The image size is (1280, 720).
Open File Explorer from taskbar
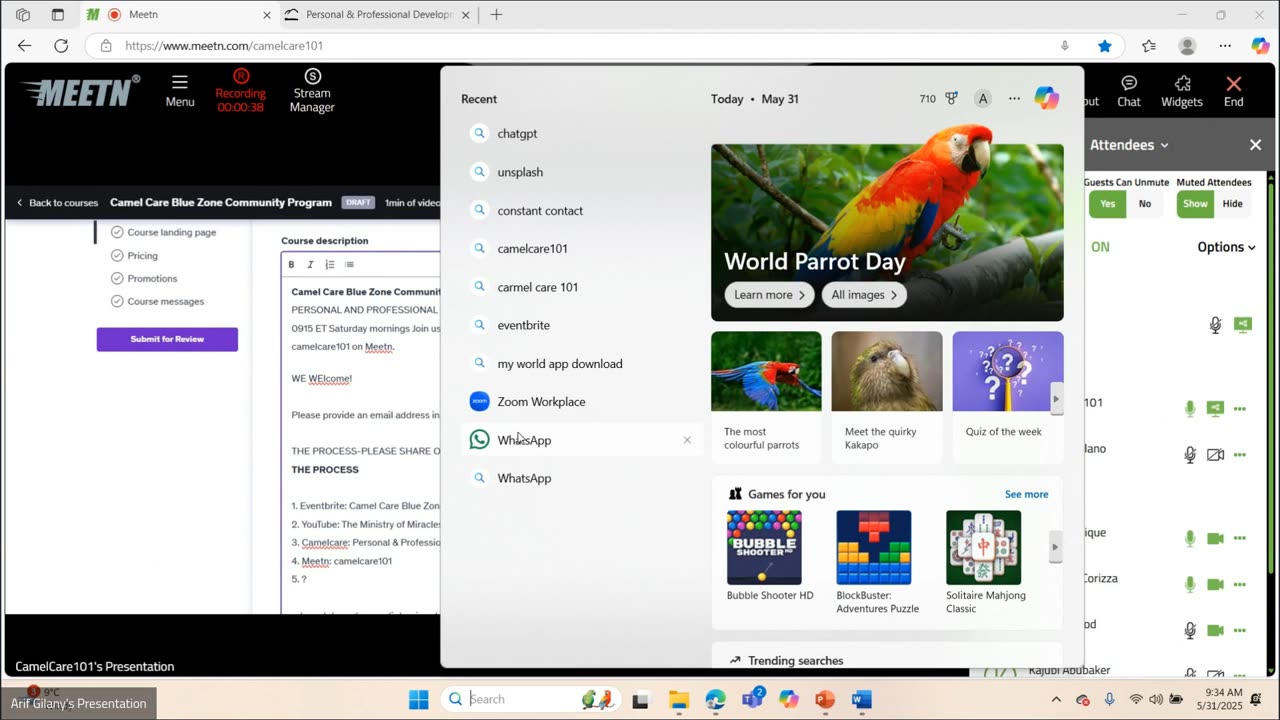click(x=678, y=699)
